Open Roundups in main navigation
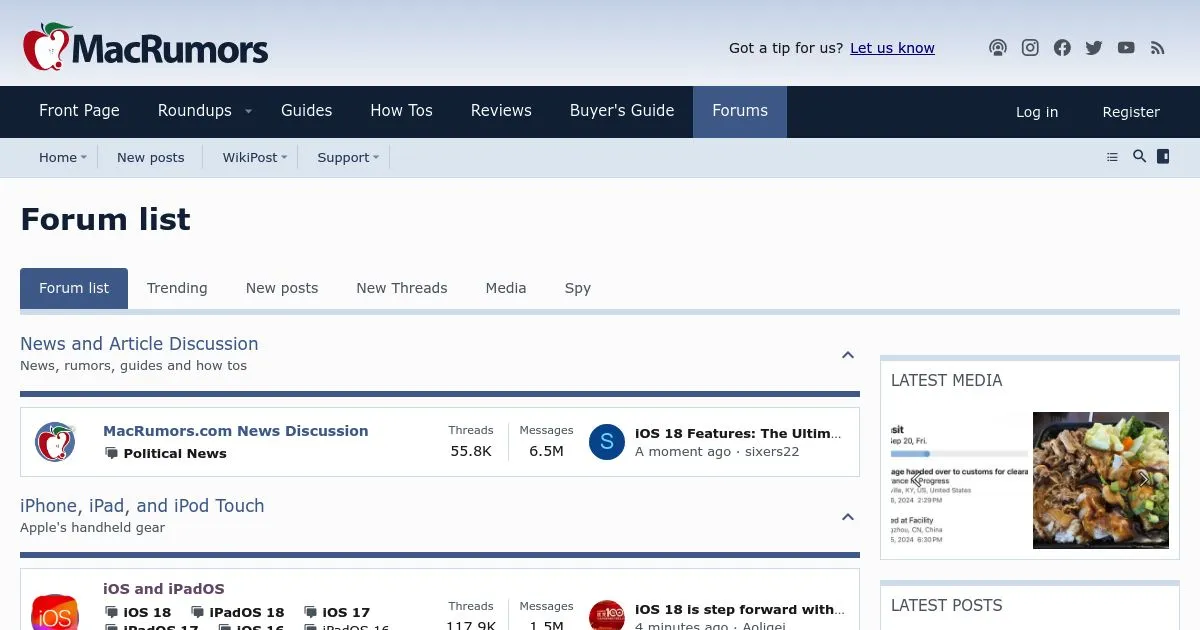The height and width of the screenshot is (630, 1200). [194, 111]
